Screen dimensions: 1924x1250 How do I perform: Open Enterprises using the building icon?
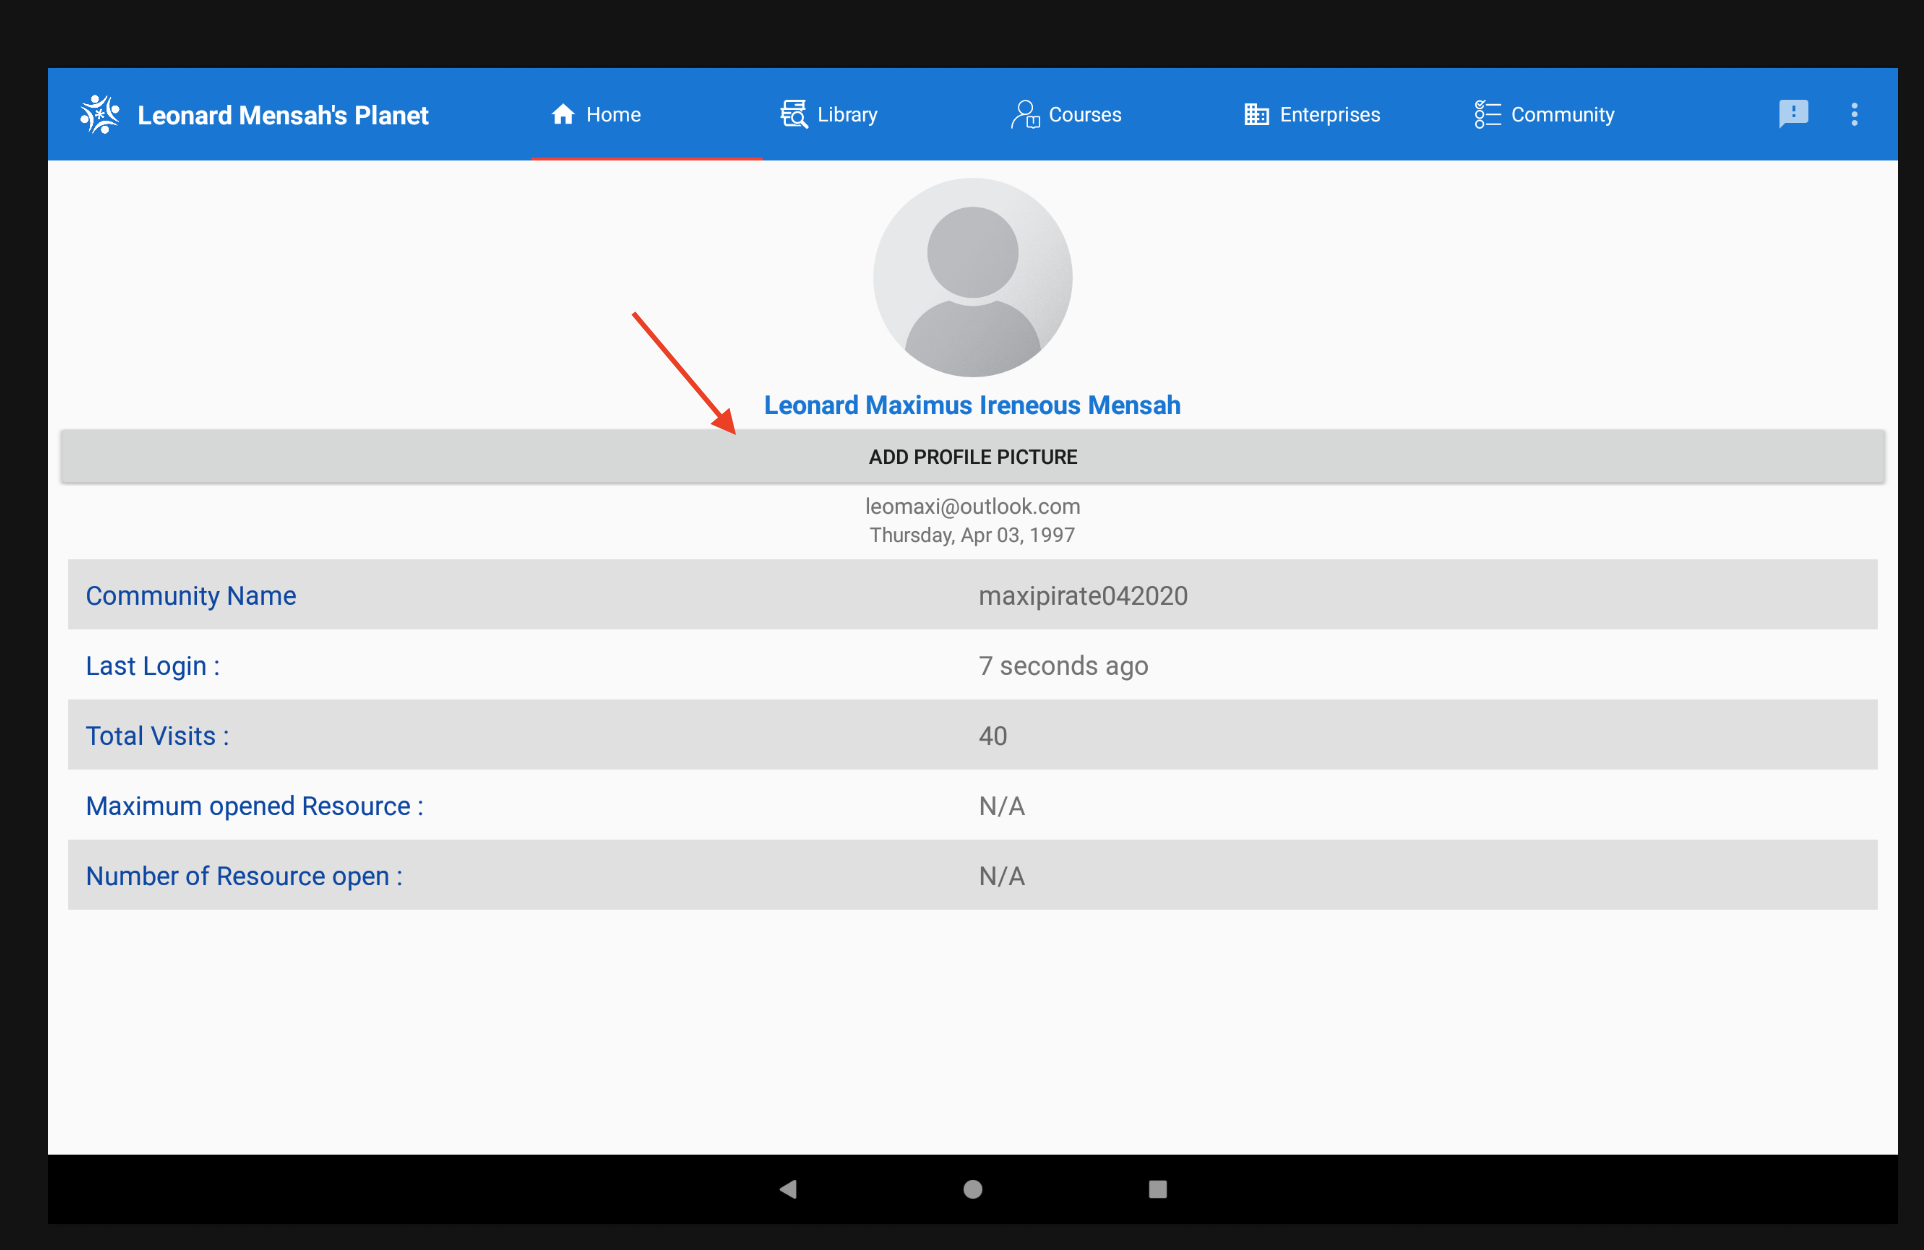[x=1256, y=114]
